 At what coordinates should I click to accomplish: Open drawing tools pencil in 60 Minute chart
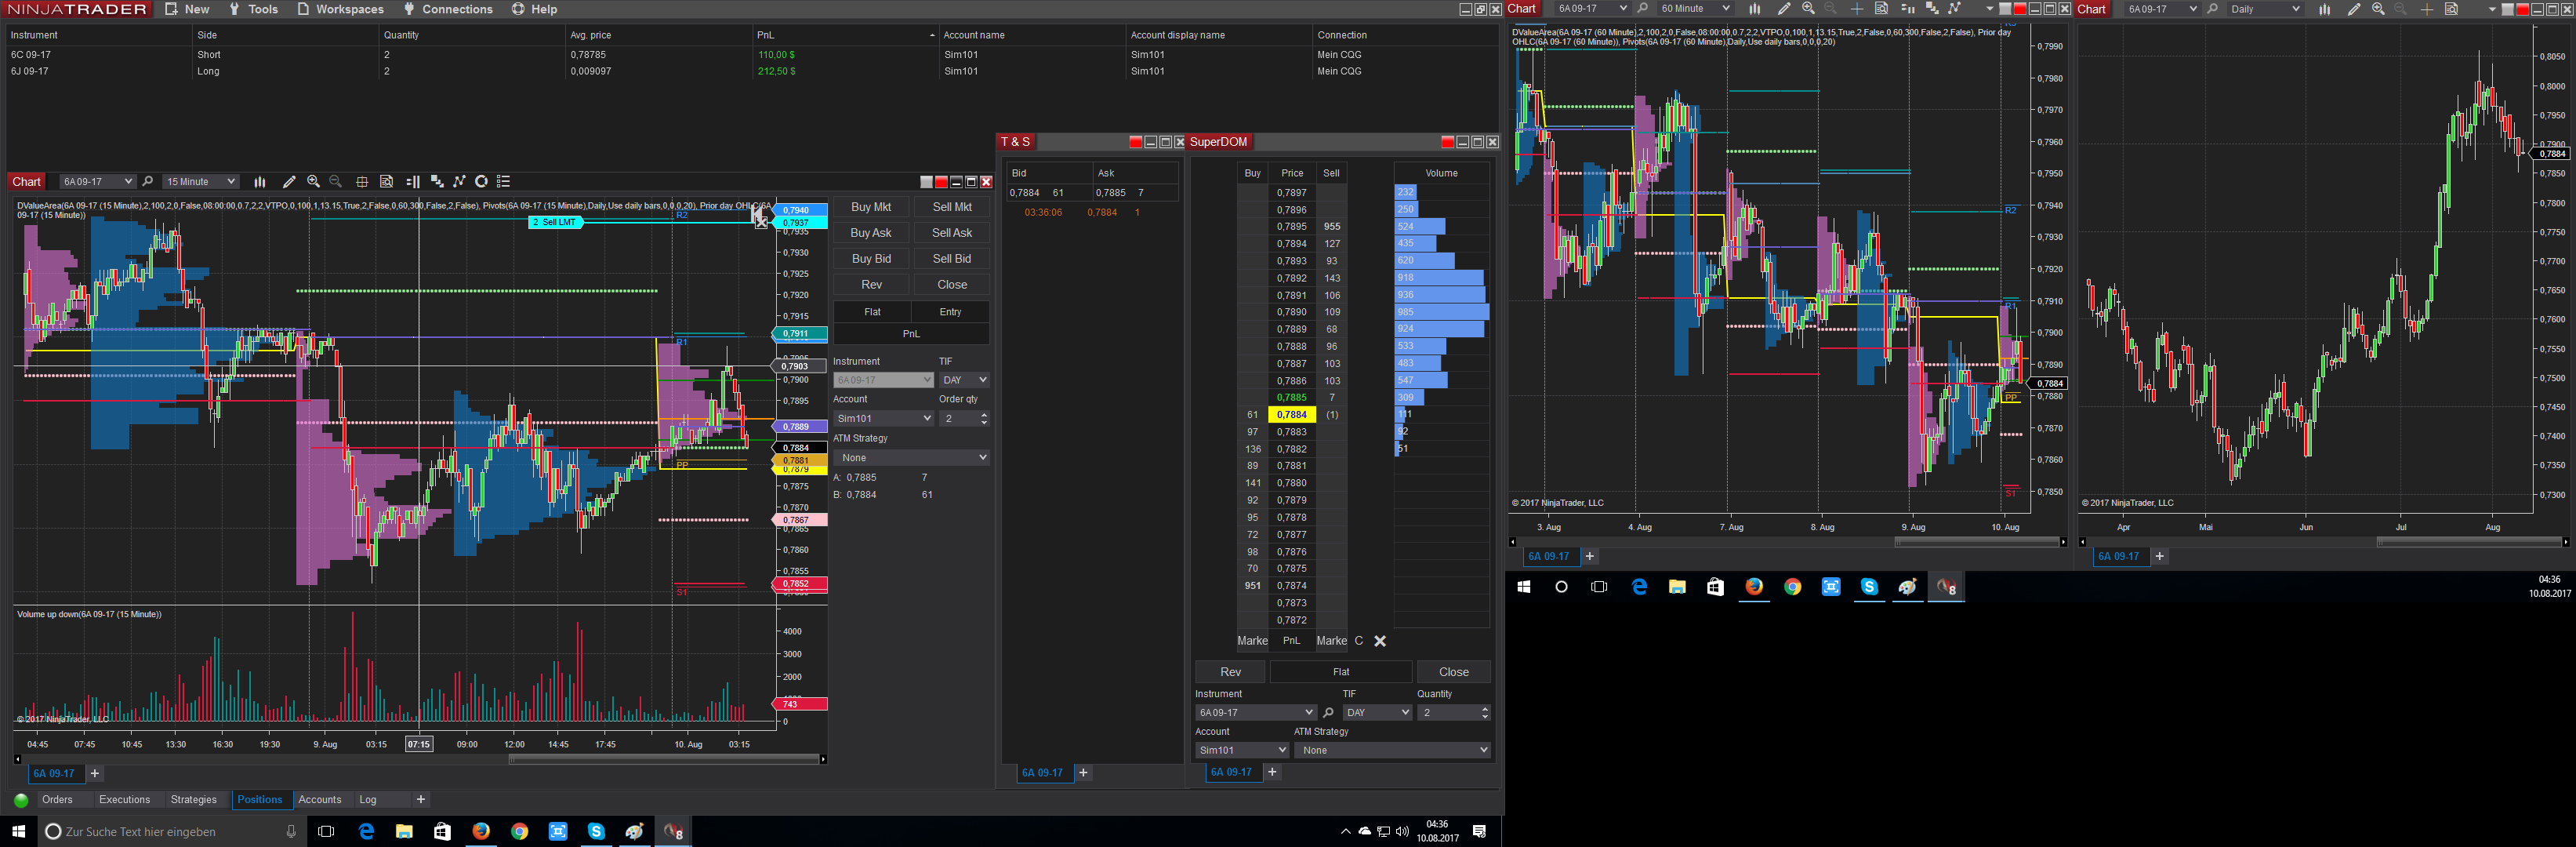(x=1784, y=9)
